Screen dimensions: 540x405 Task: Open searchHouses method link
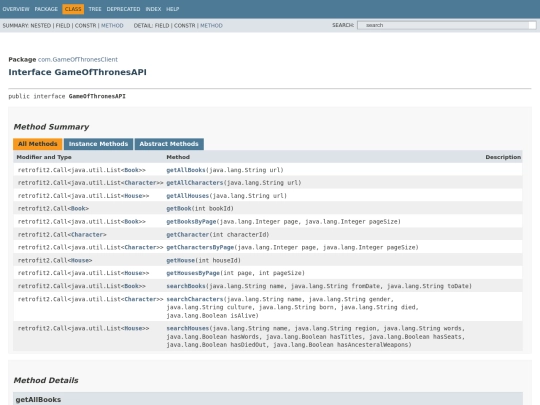coord(188,328)
